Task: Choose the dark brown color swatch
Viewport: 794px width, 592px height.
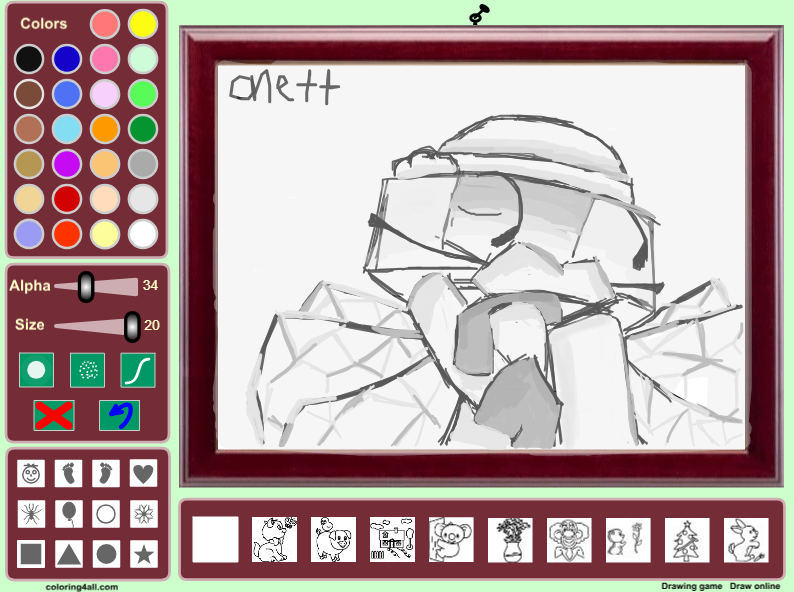Action: click(29, 94)
